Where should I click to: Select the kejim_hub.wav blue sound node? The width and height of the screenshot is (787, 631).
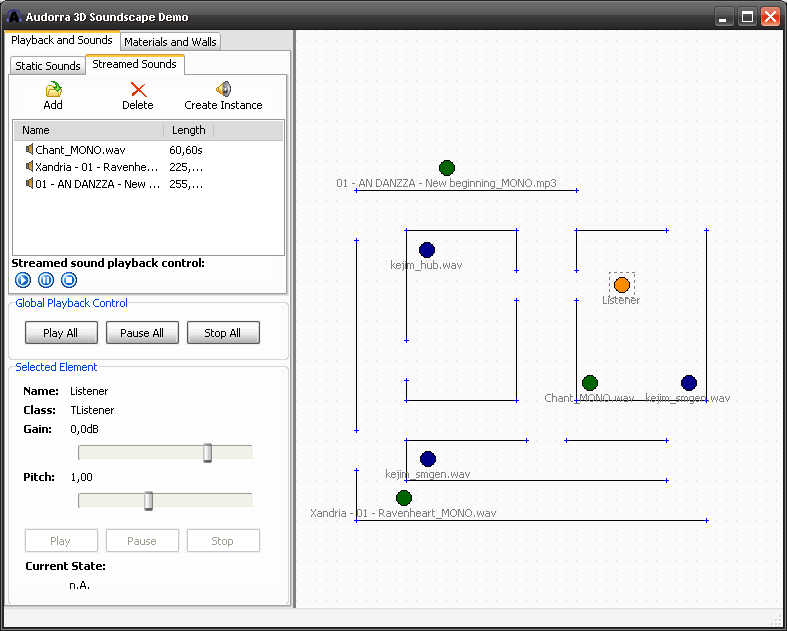427,250
